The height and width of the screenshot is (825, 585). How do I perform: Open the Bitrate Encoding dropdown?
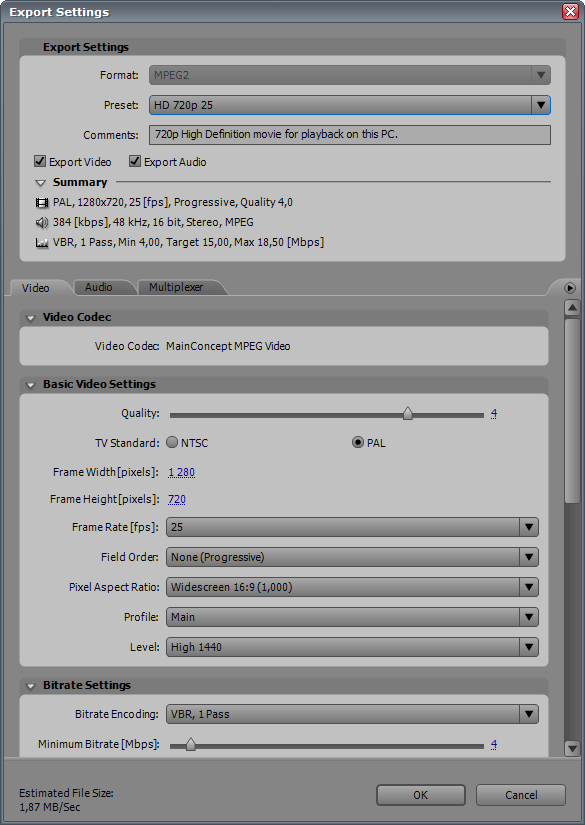pyautogui.click(x=352, y=714)
